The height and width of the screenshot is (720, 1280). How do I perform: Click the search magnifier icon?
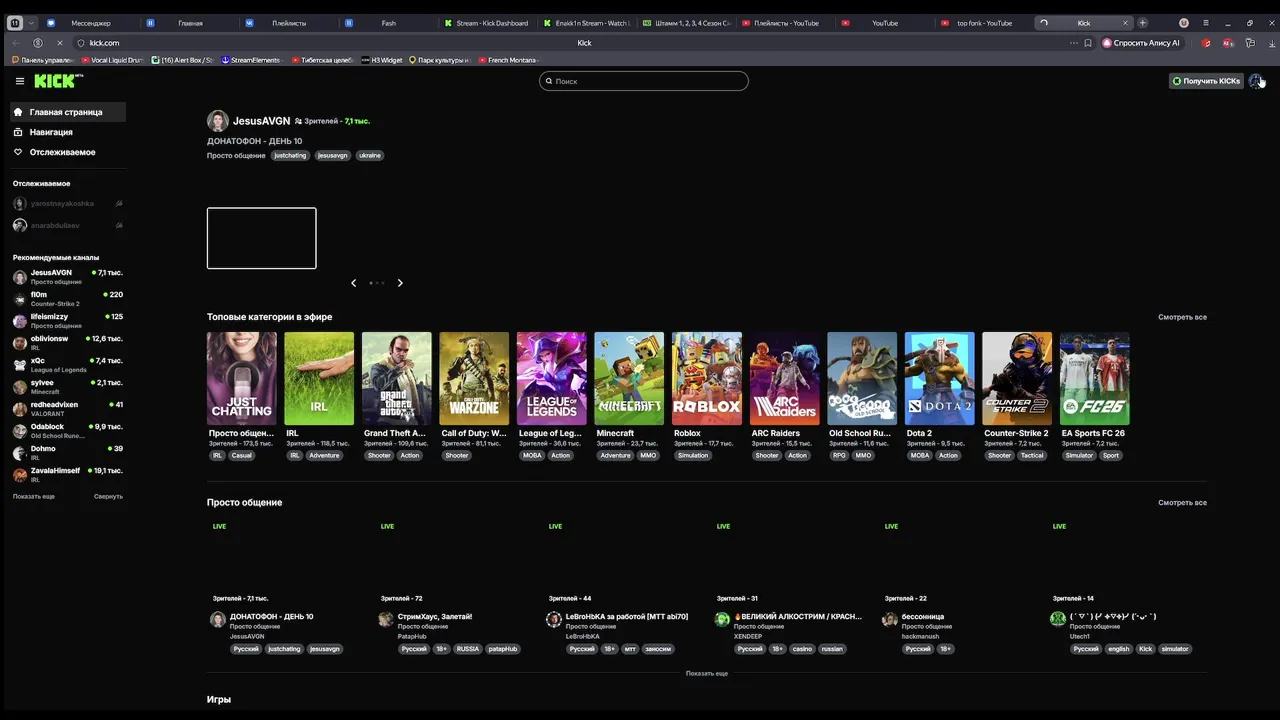(549, 81)
